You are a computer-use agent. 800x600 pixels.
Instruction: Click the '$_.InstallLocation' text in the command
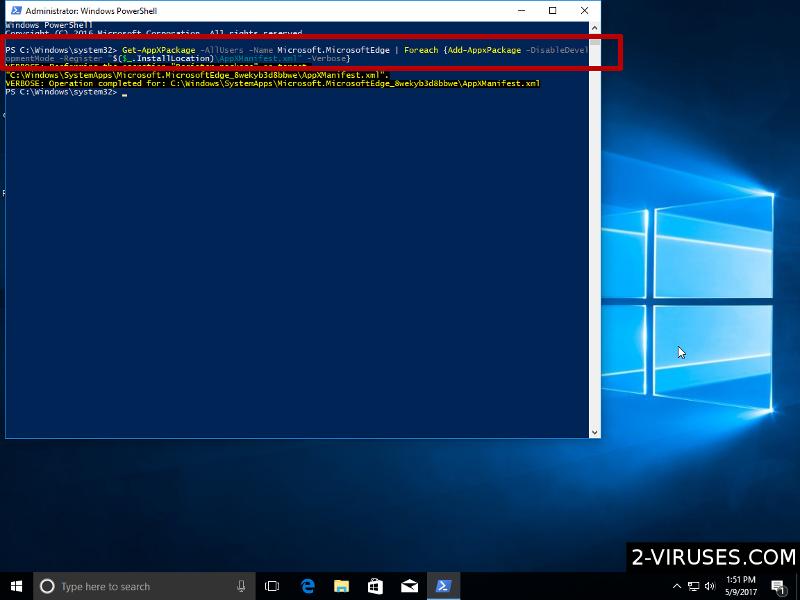pyautogui.click(x=168, y=59)
